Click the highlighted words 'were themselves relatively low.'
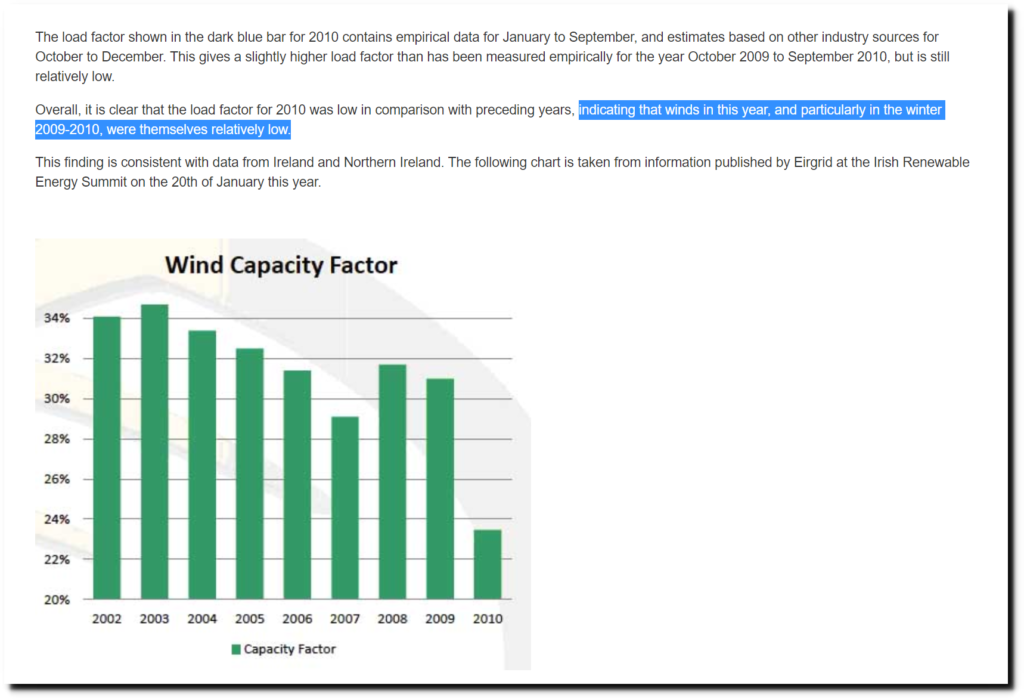Image resolution: width=1024 pixels, height=700 pixels. 198,129
